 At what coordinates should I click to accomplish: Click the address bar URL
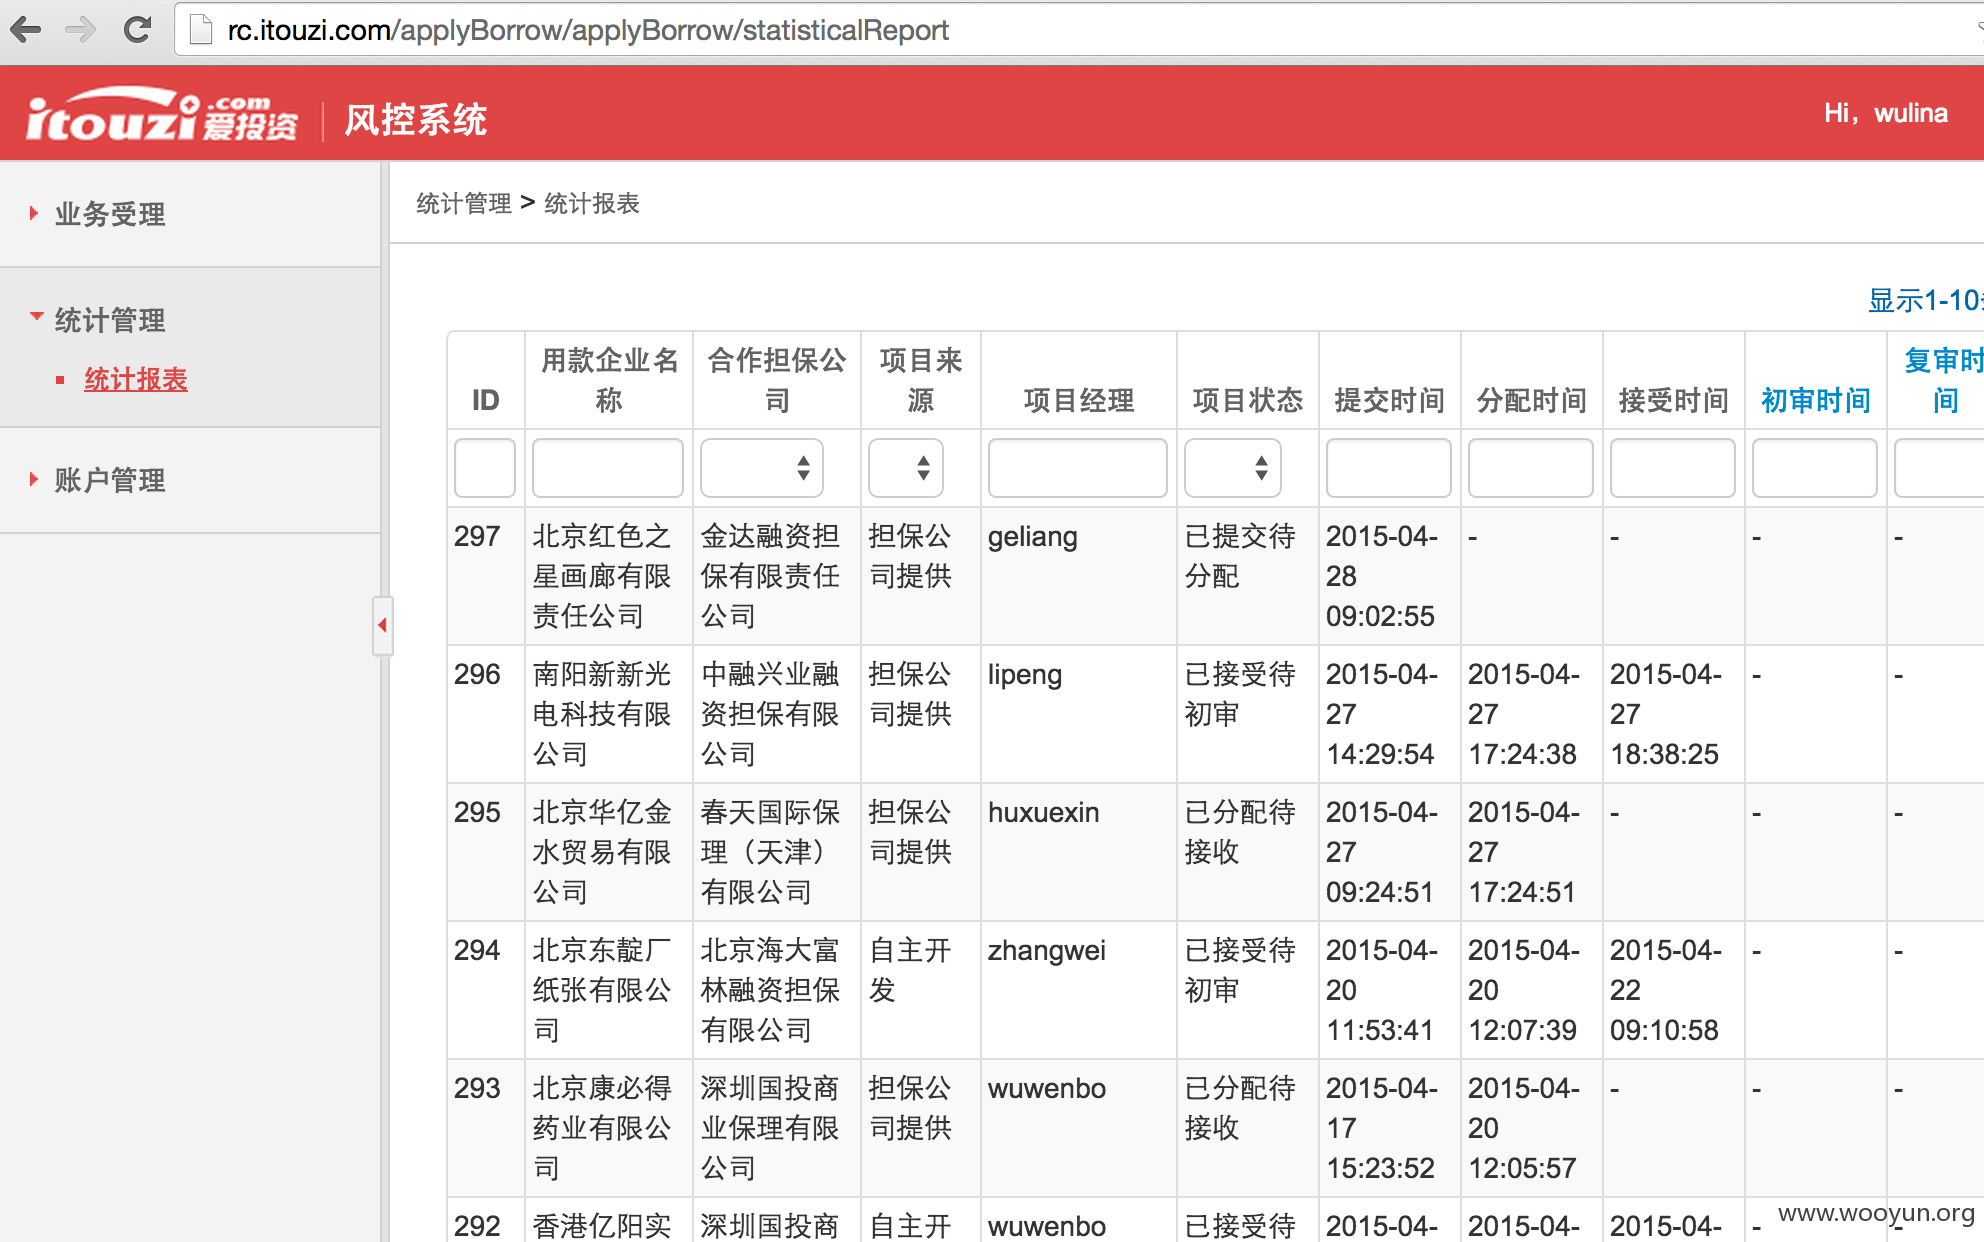pos(588,30)
